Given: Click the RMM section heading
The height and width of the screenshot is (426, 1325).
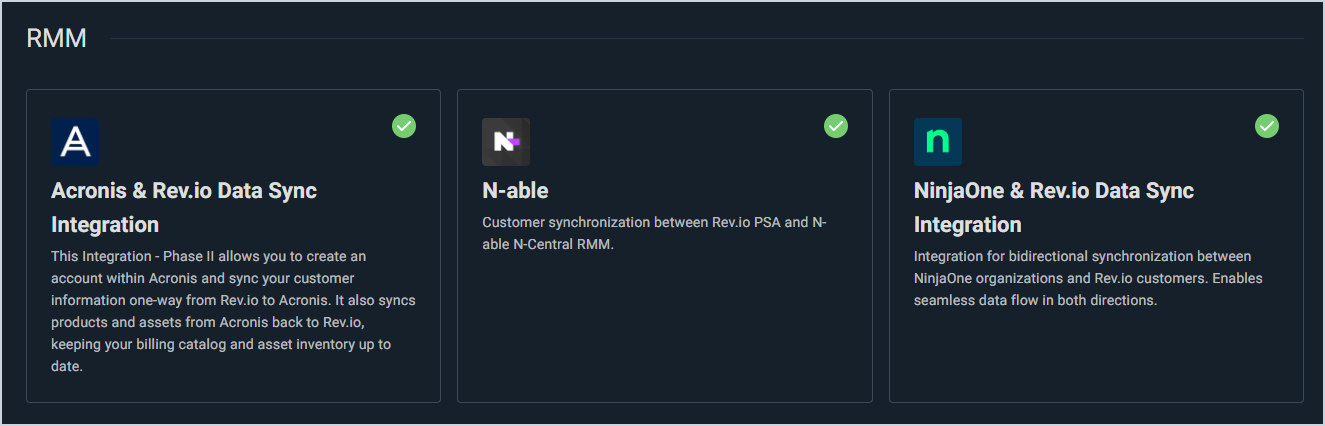Looking at the screenshot, I should click(56, 39).
